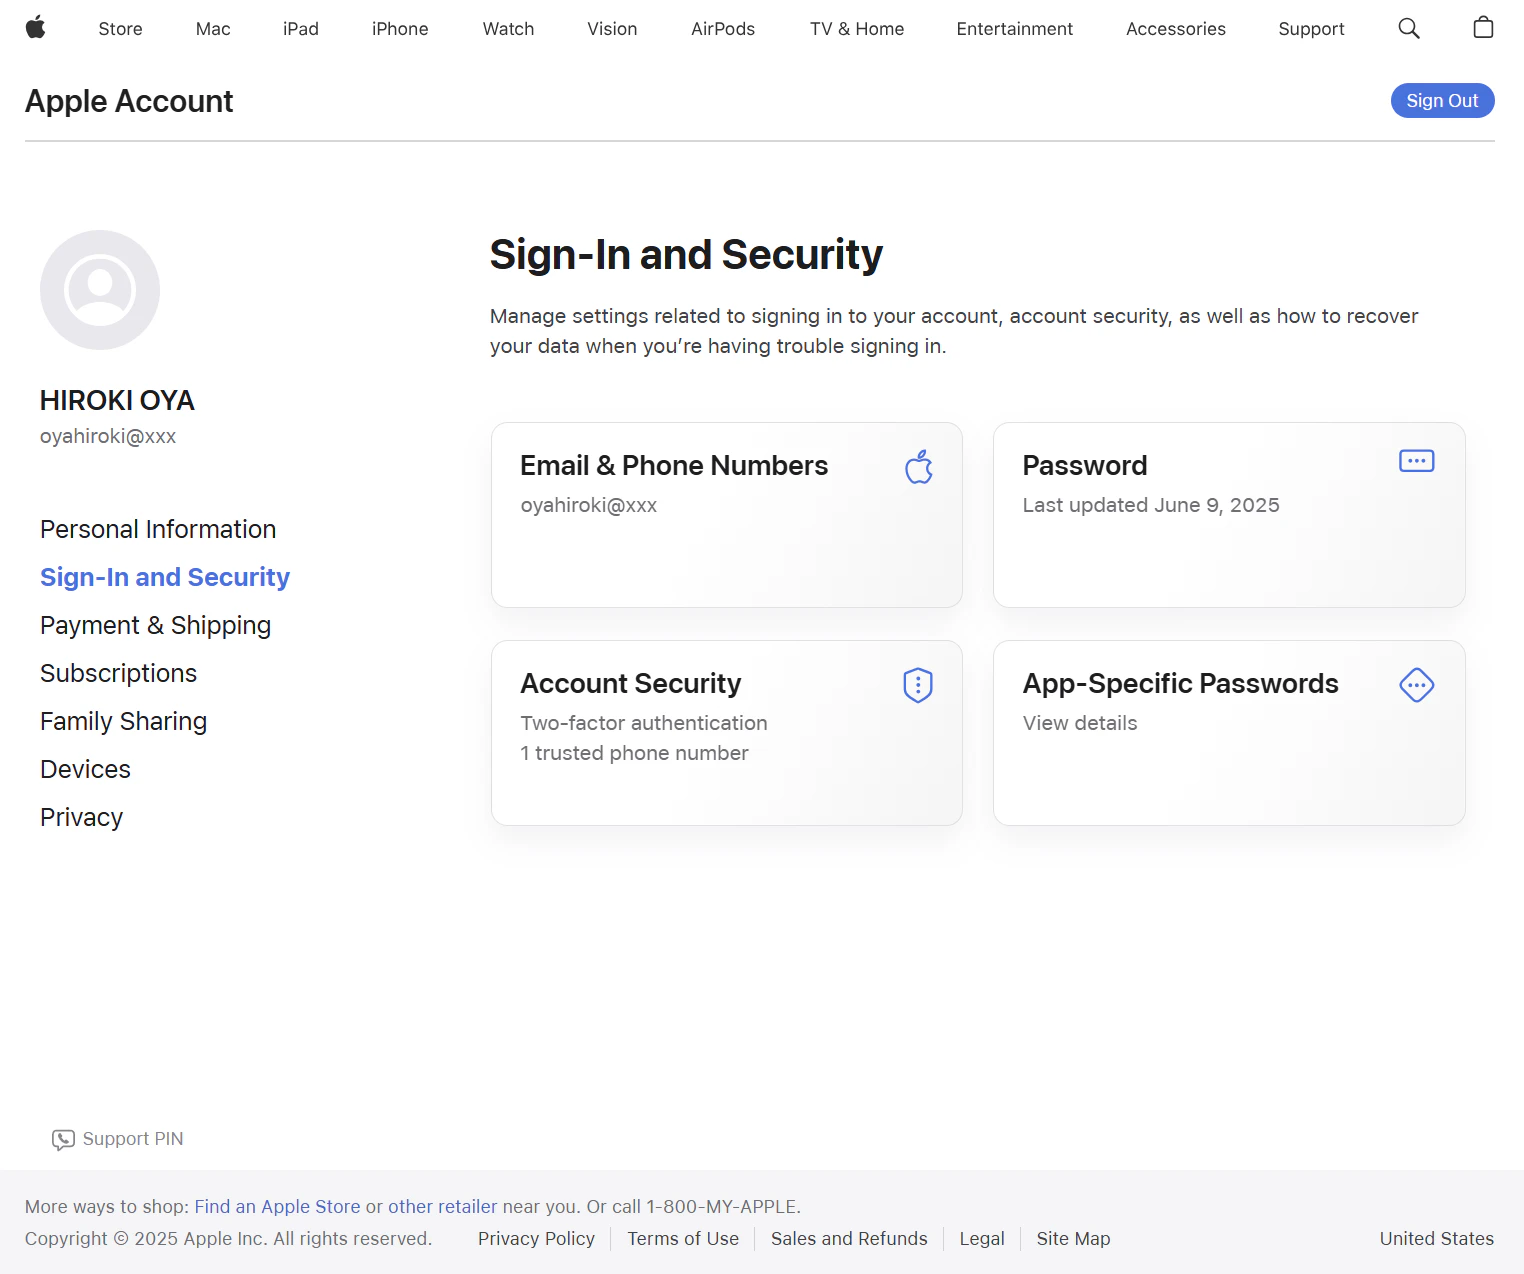Go to Personal Information section

(x=158, y=529)
